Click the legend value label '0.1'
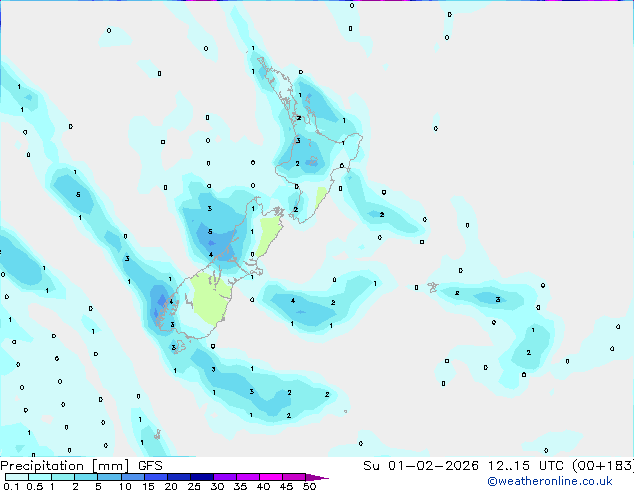The height and width of the screenshot is (490, 634). [11, 486]
